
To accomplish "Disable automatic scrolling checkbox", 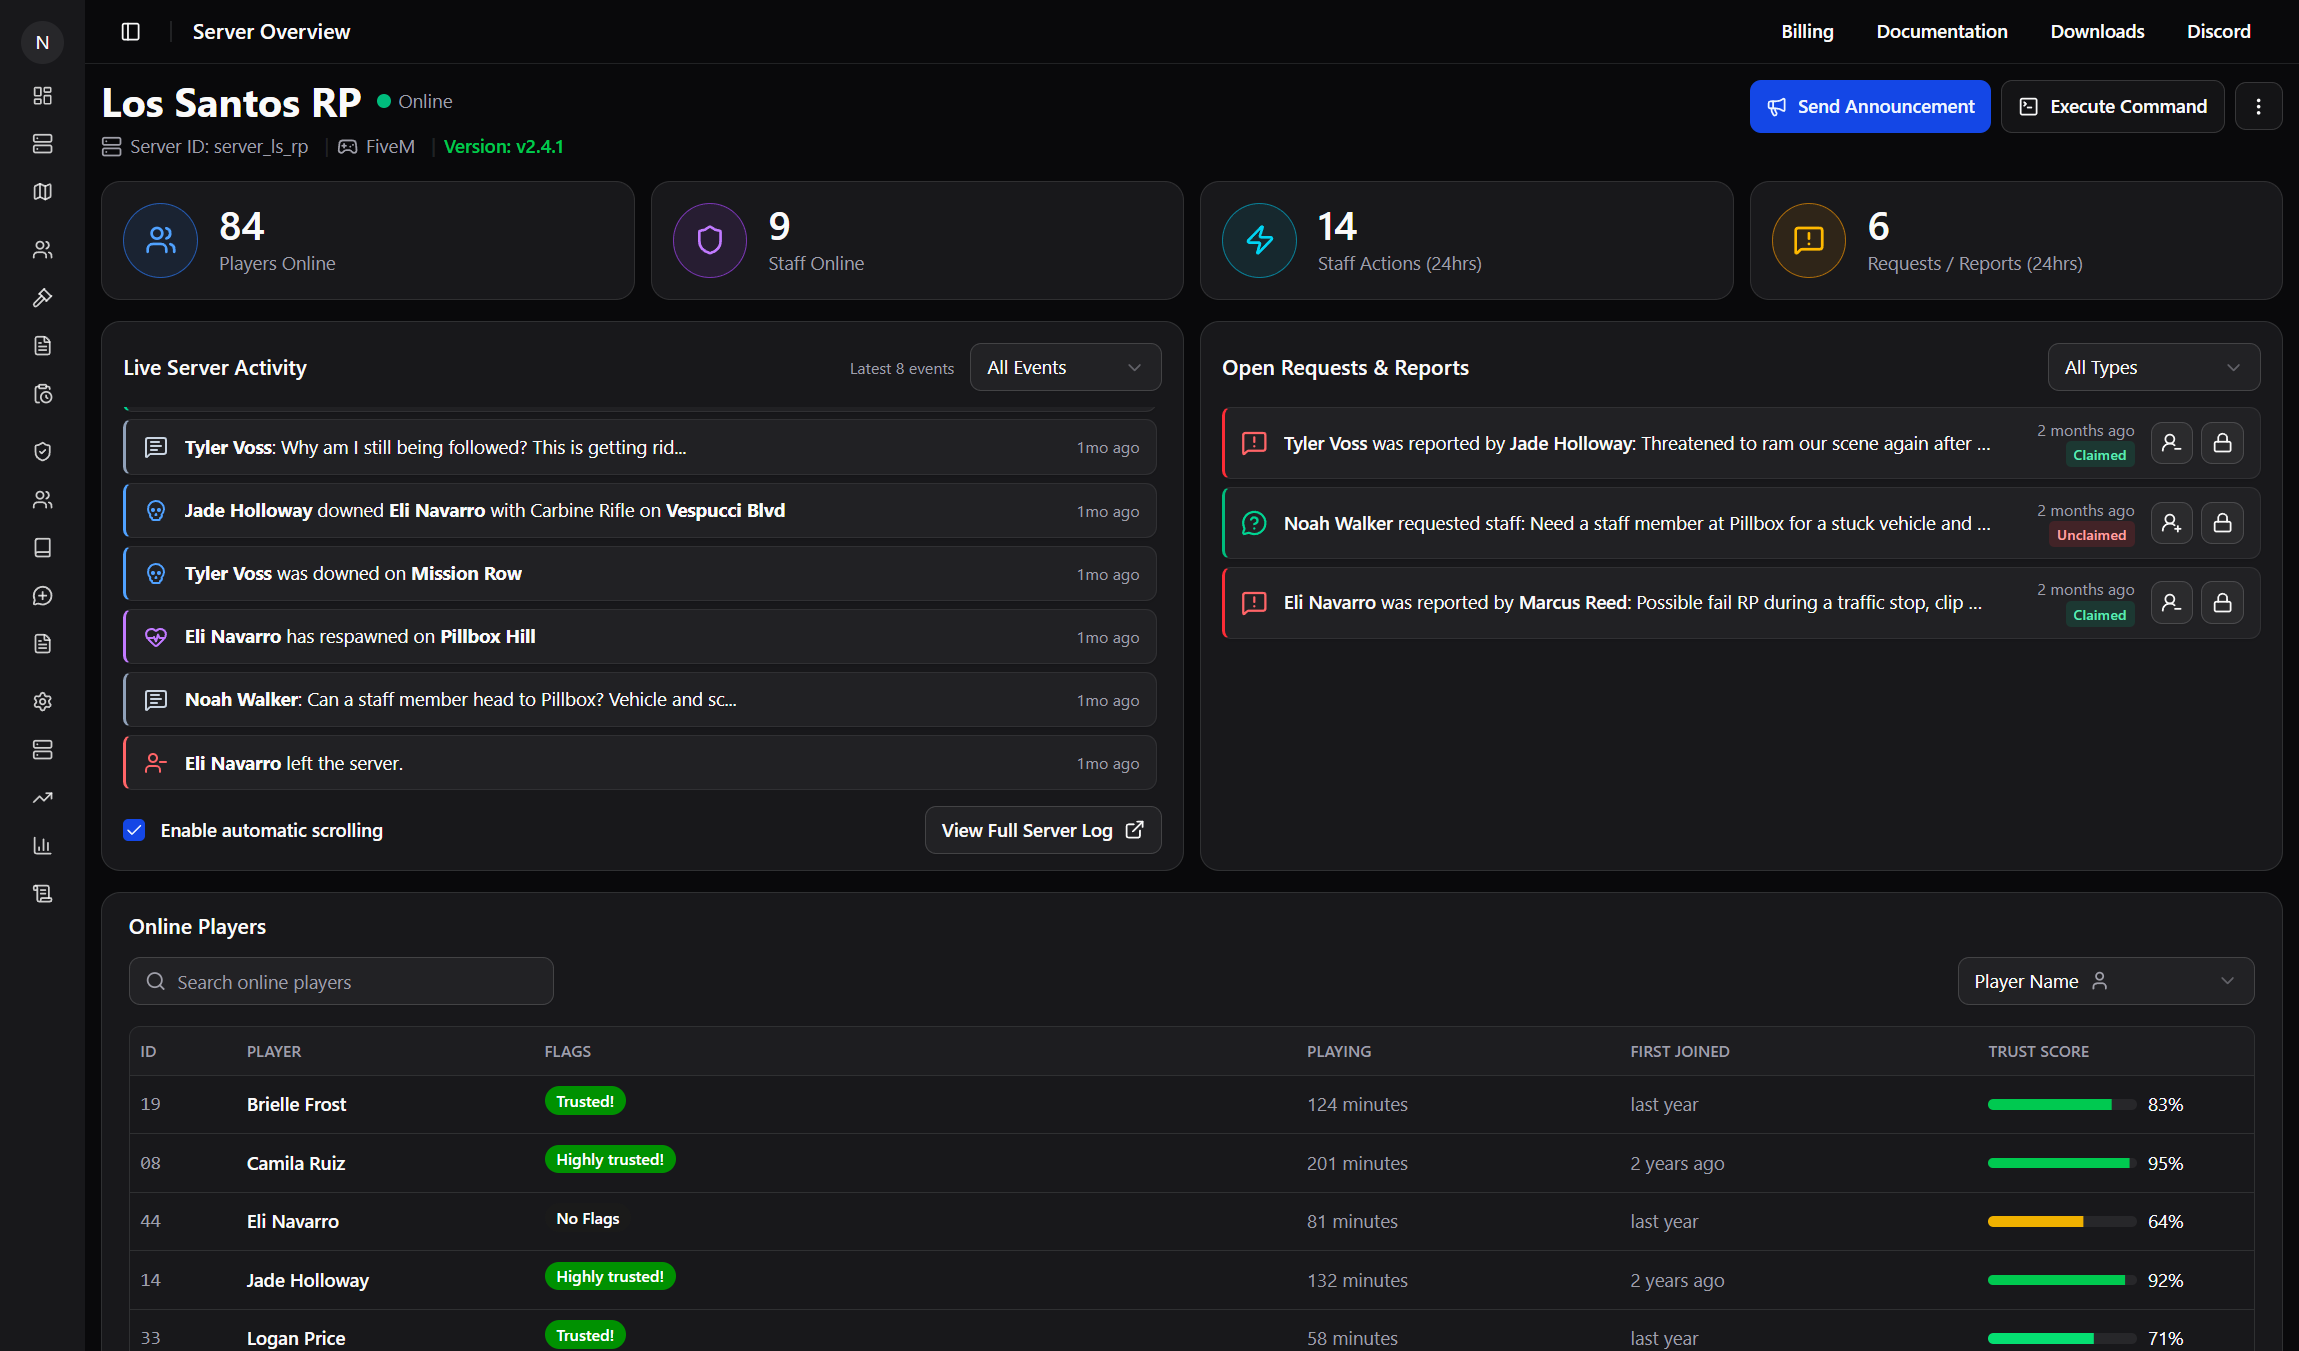I will pyautogui.click(x=134, y=830).
